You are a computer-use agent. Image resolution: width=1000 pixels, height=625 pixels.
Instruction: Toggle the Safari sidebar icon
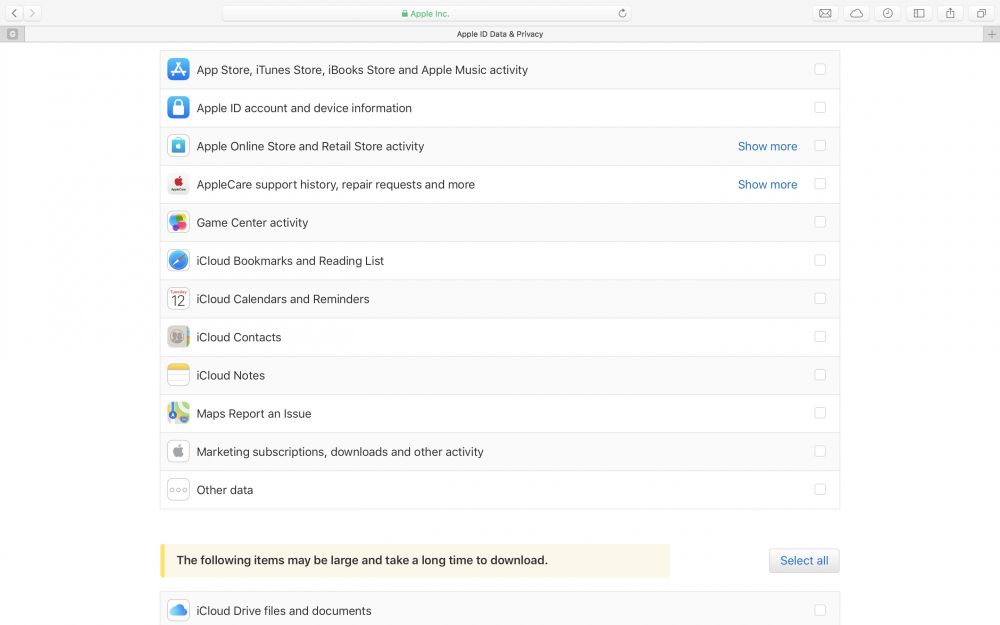pyautogui.click(x=919, y=13)
